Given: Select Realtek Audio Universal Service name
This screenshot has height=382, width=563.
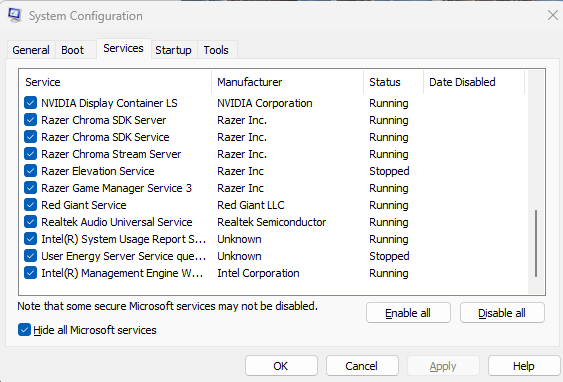Looking at the screenshot, I should click(x=117, y=222).
